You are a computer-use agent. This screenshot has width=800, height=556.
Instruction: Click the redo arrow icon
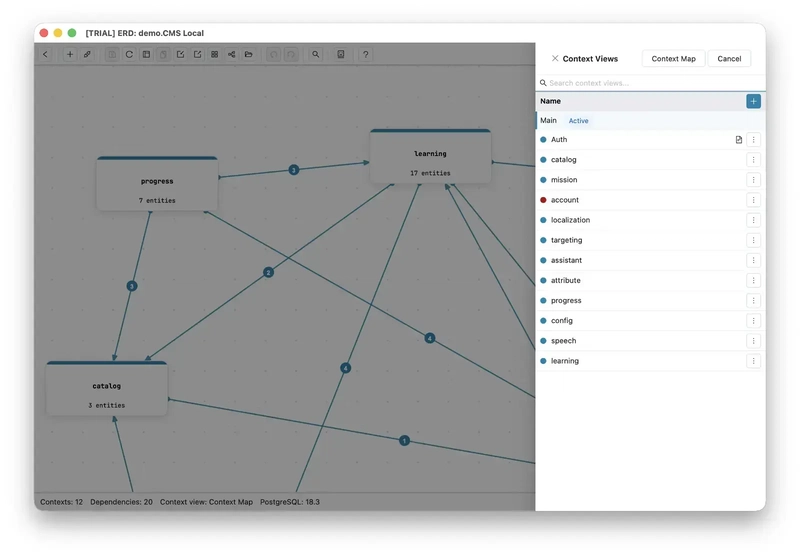[x=291, y=54]
